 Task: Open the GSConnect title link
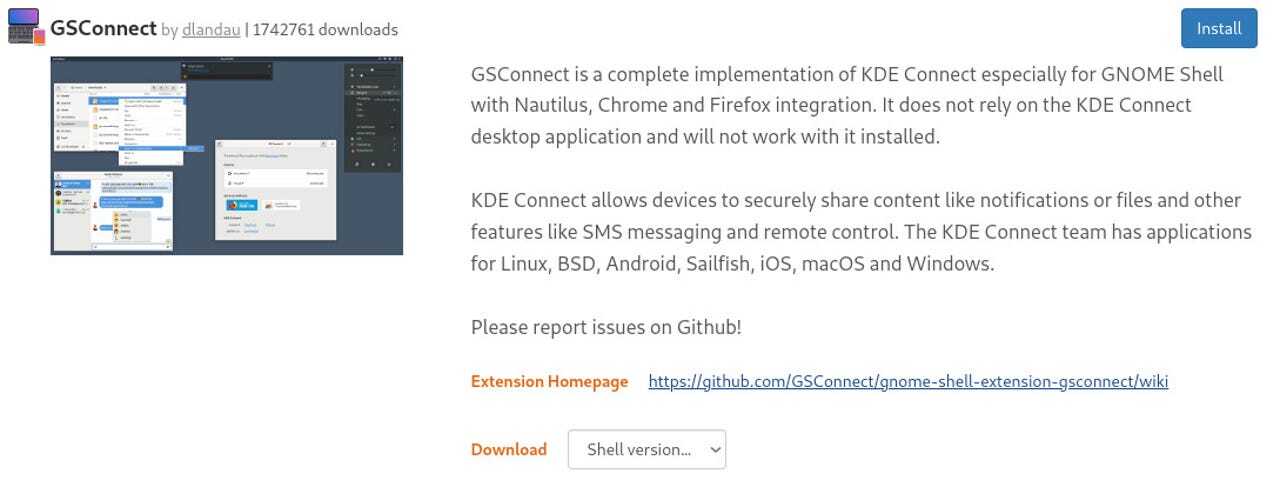click(x=103, y=29)
